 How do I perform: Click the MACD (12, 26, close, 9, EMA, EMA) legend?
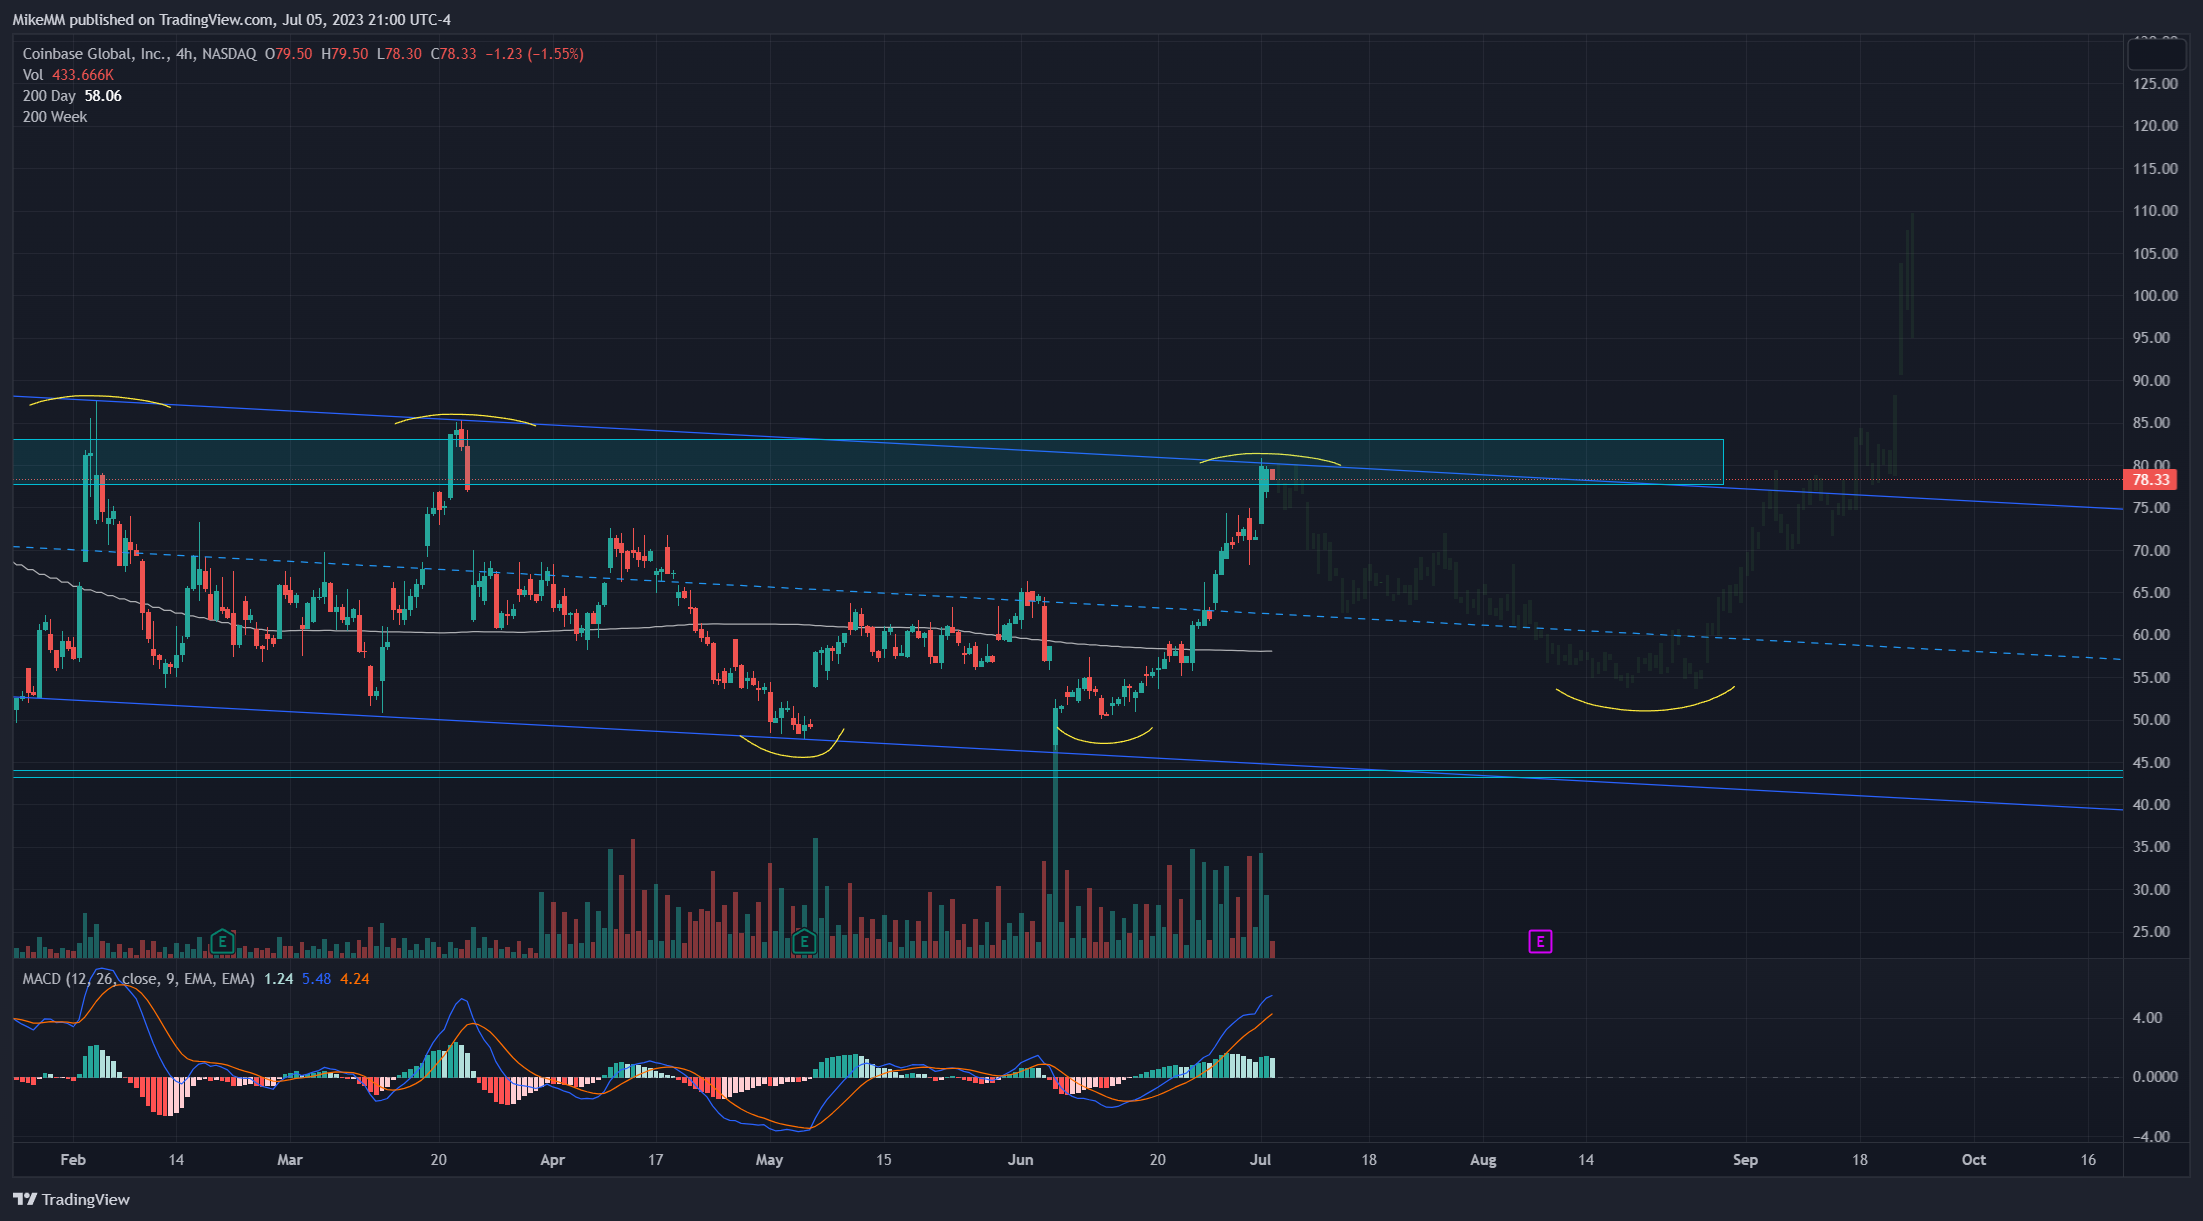pyautogui.click(x=138, y=979)
